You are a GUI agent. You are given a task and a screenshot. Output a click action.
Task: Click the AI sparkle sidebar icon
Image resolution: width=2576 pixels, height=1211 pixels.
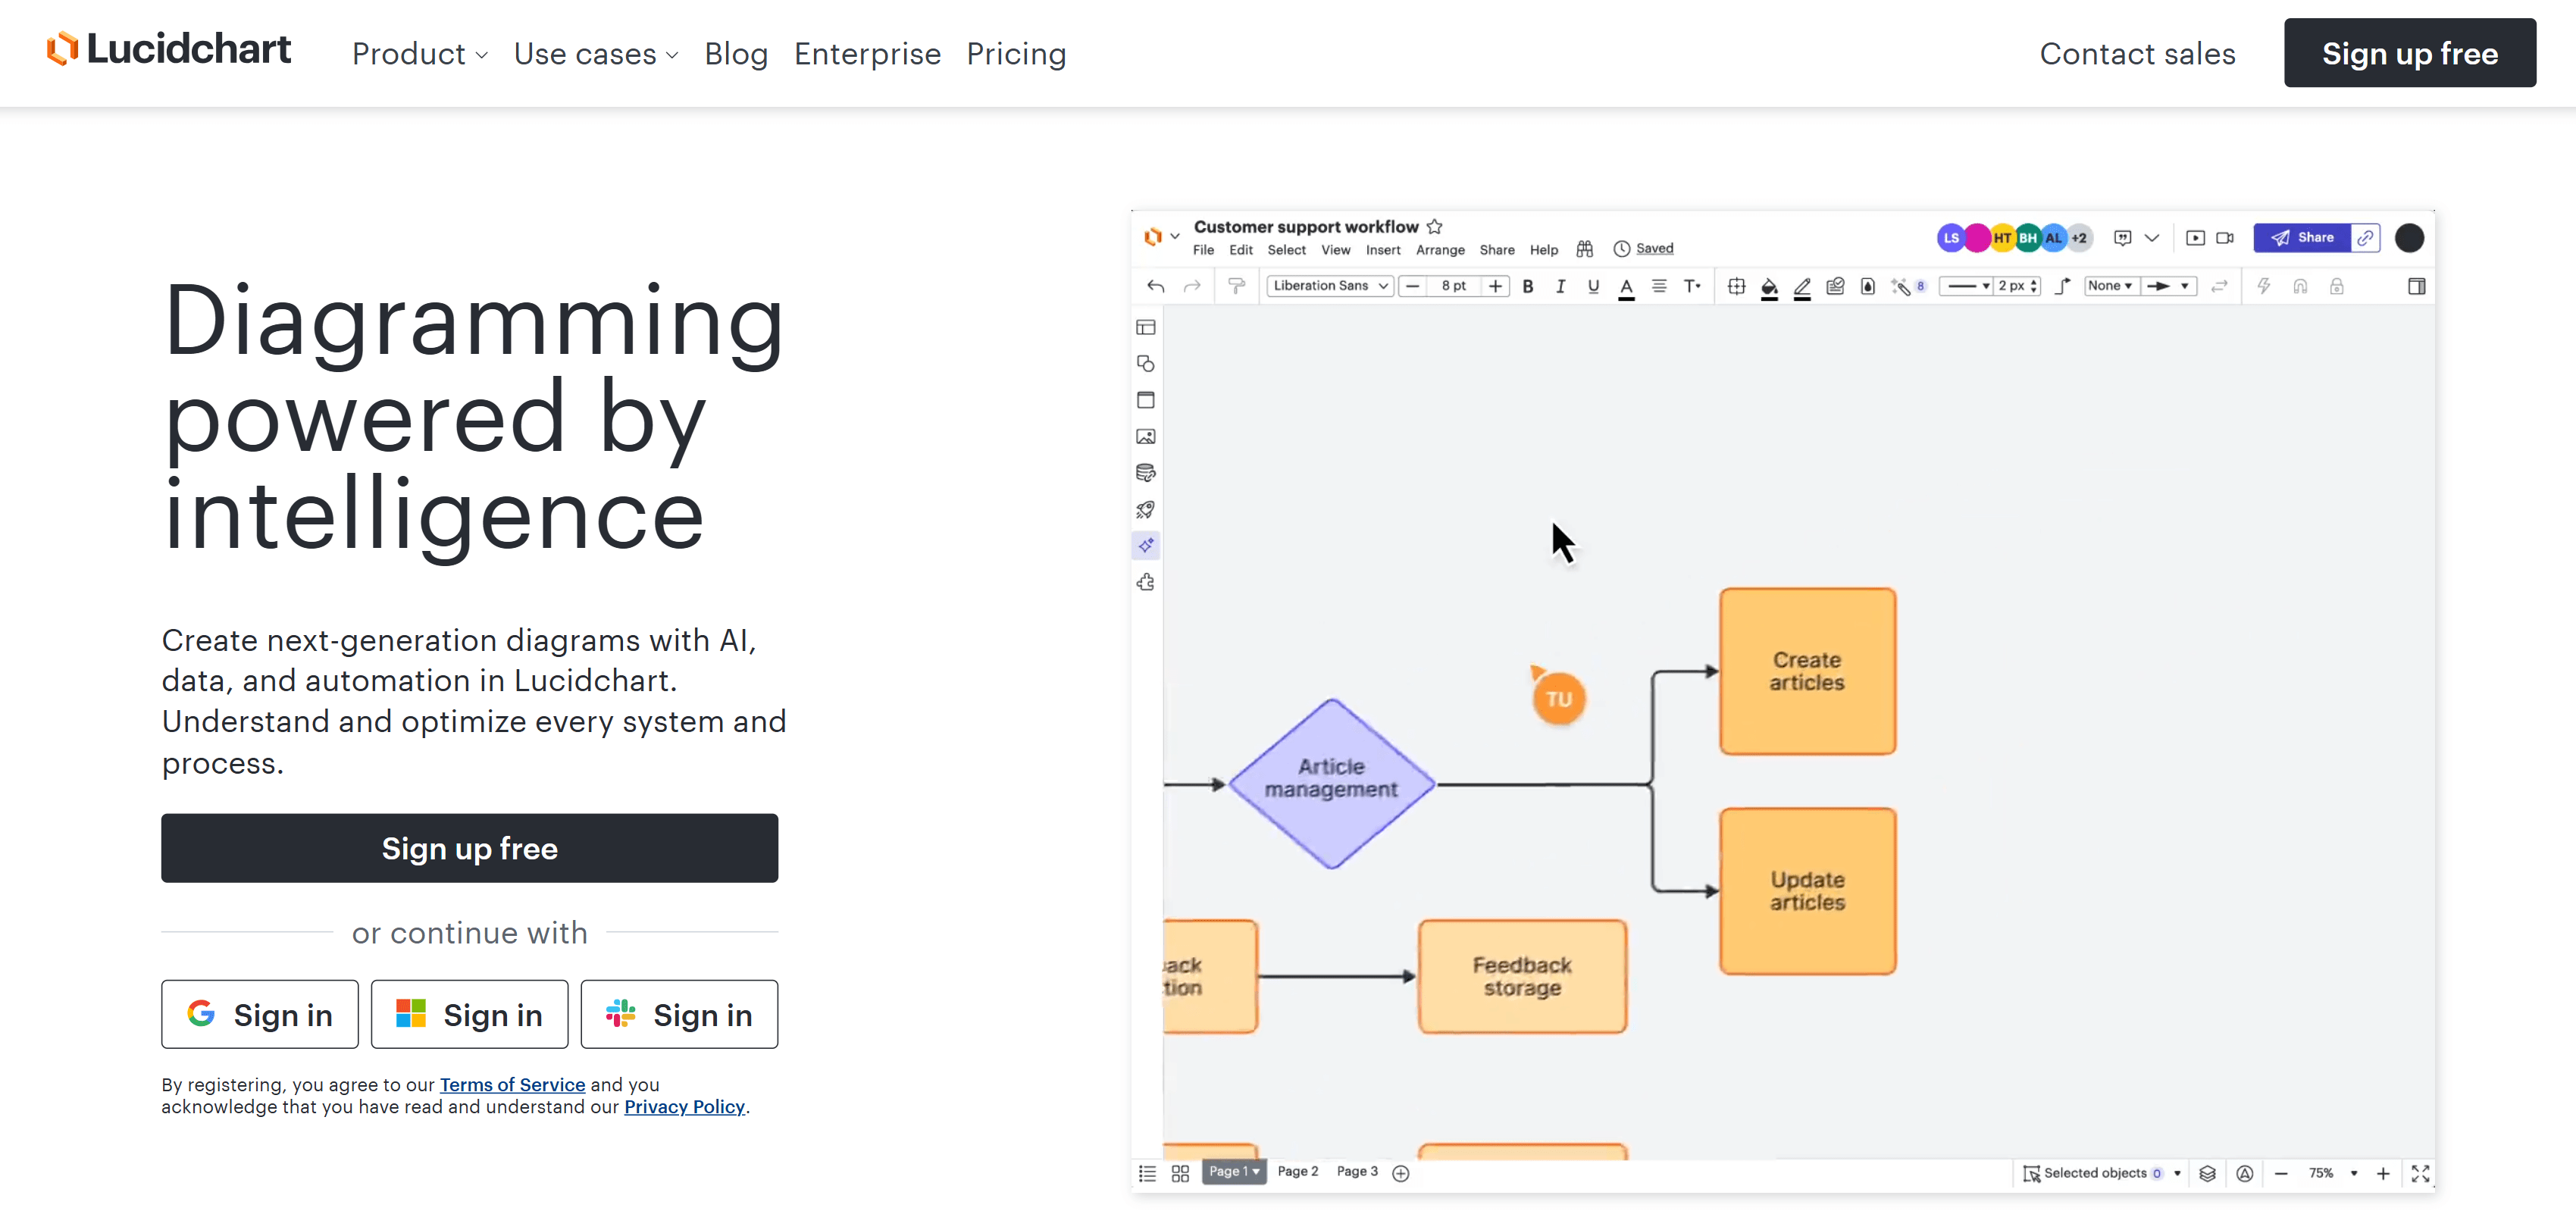coord(1146,546)
